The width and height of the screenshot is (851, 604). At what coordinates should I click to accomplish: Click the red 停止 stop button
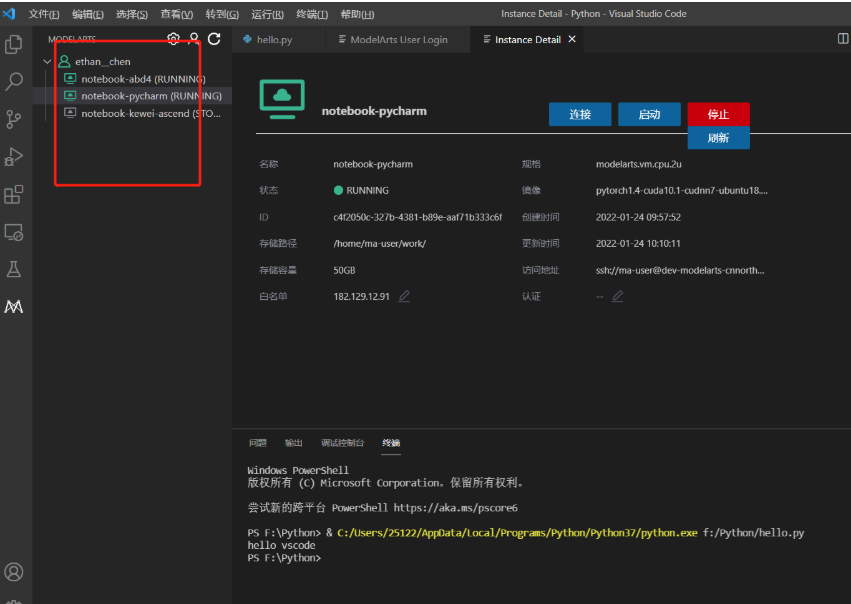pyautogui.click(x=719, y=115)
